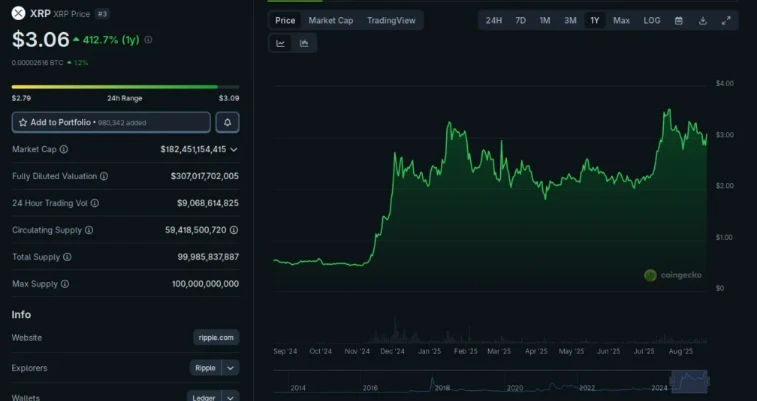Open the Explorers dropdown arrow
757x401 pixels.
230,368
